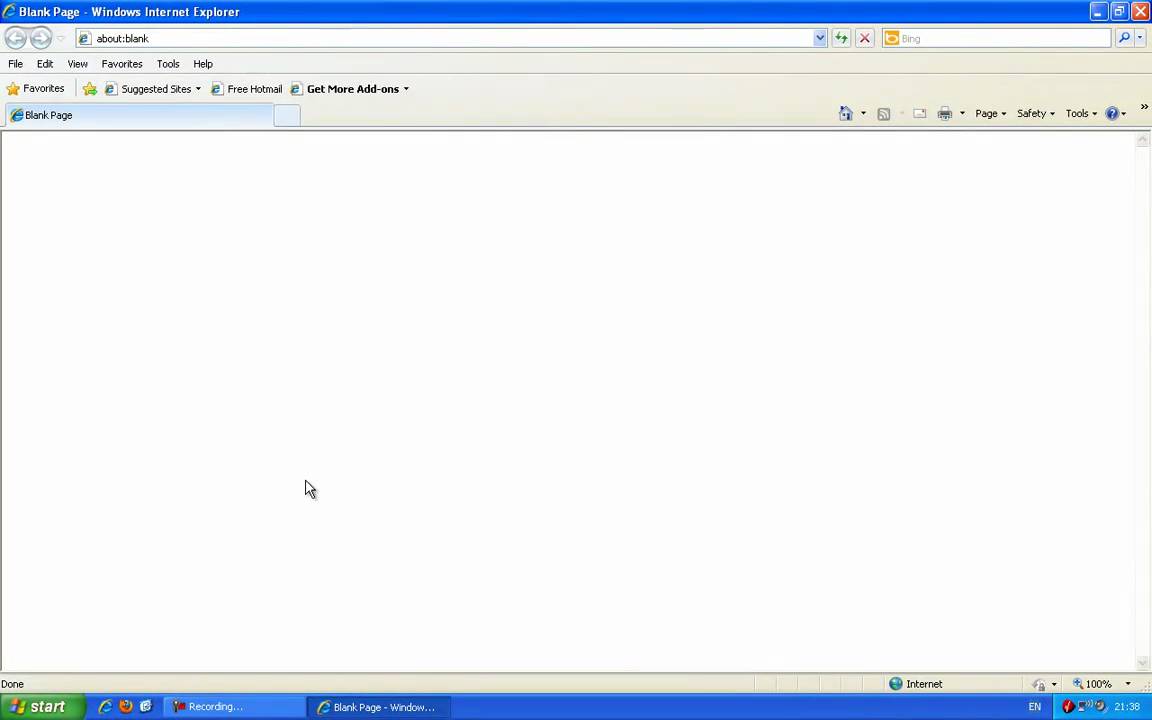Screen dimensions: 1152x720
Task: Click the third quick launch icon
Action: [x=145, y=707]
